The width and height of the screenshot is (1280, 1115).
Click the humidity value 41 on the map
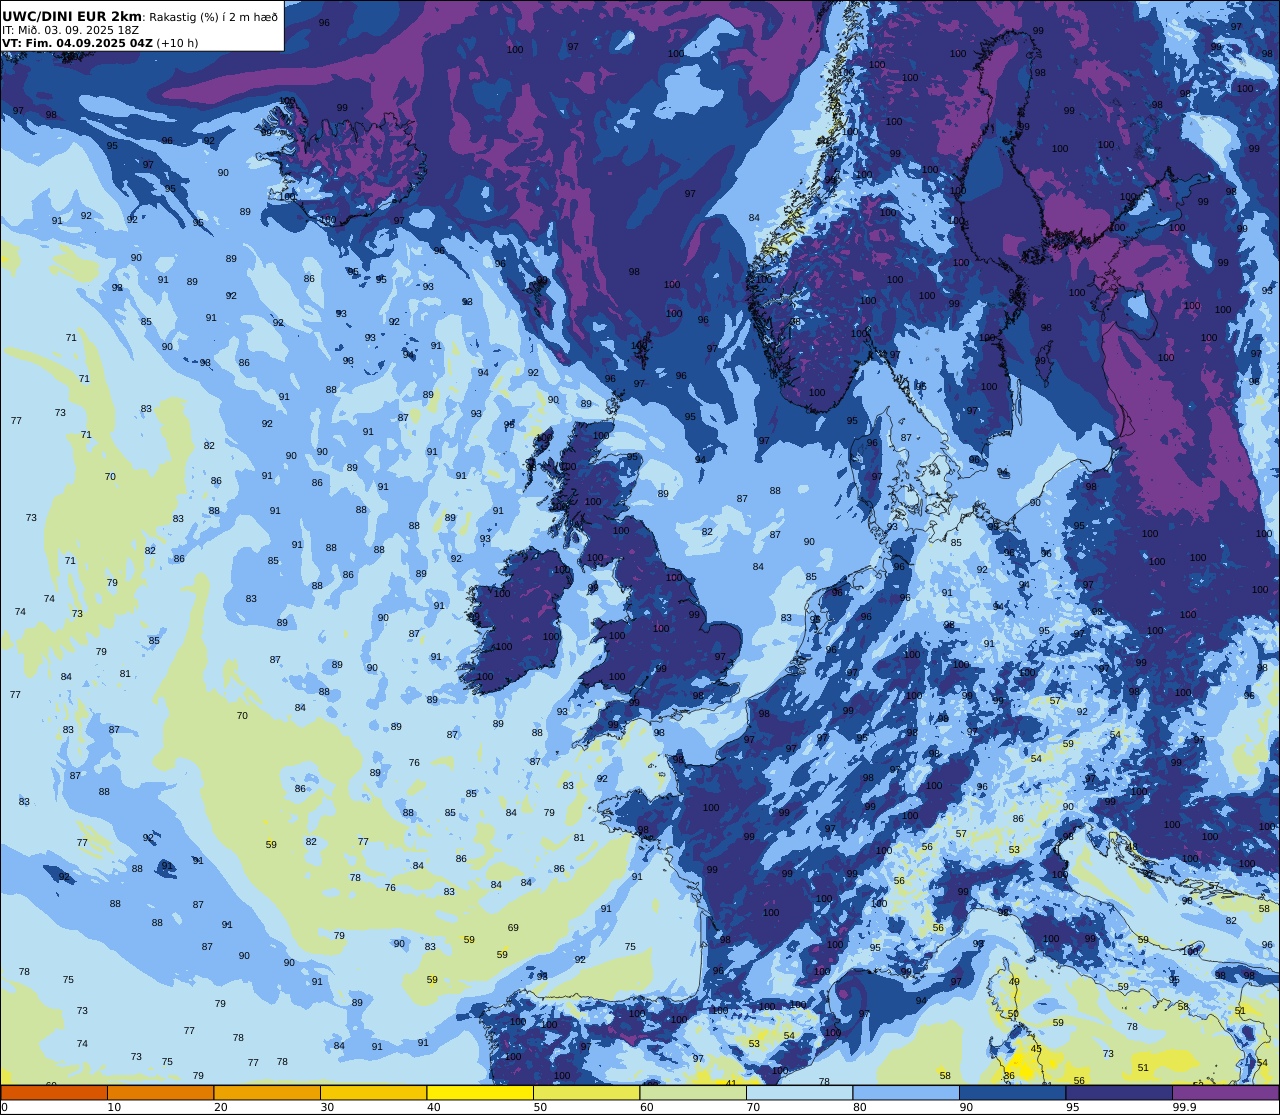click(731, 1083)
